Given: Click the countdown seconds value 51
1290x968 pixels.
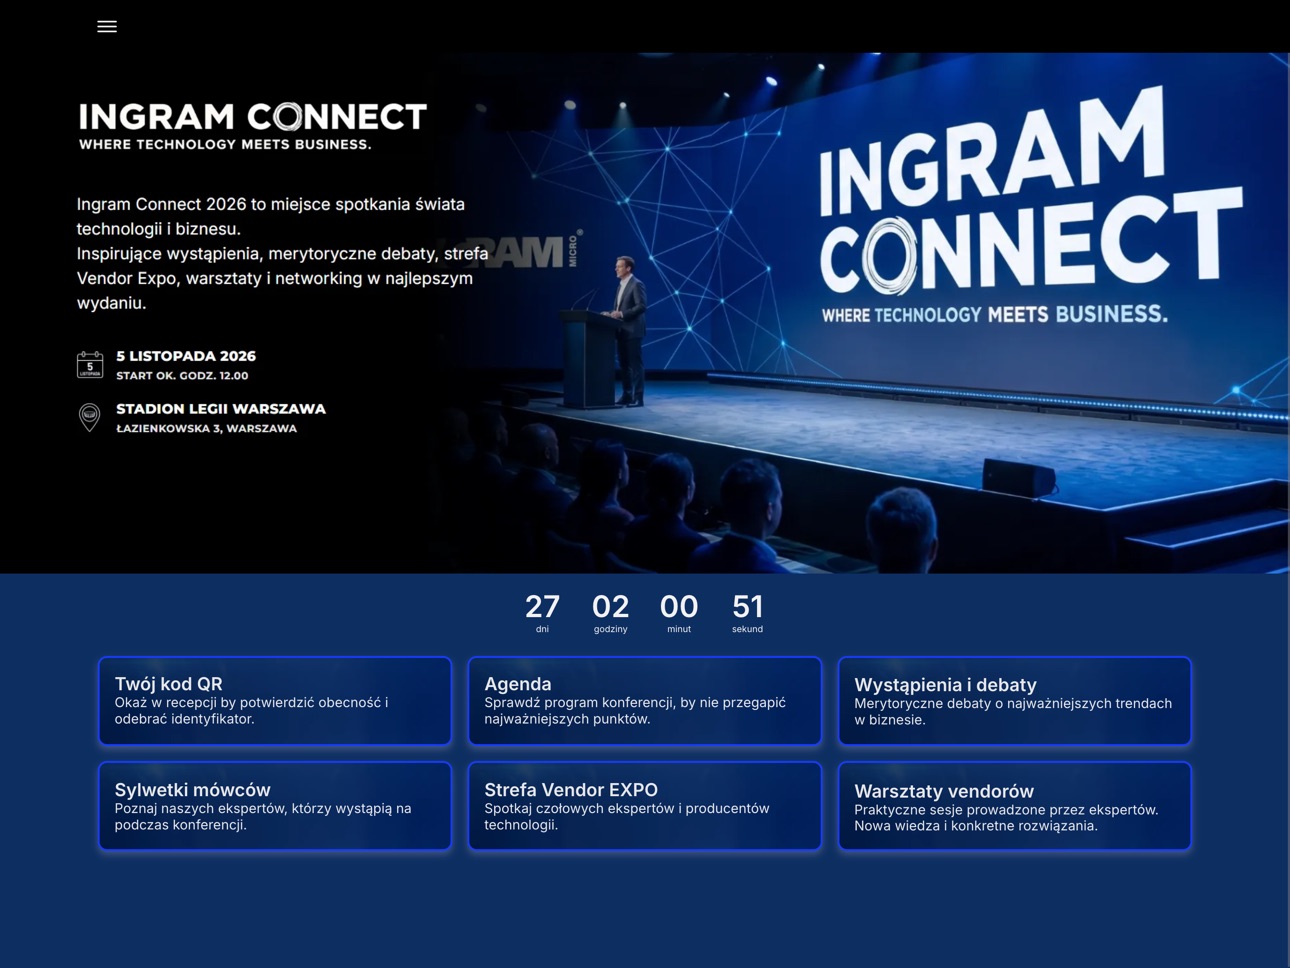Looking at the screenshot, I should [748, 607].
